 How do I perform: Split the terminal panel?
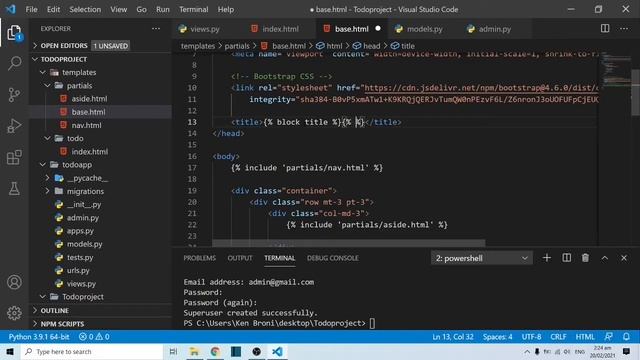[x=567, y=258]
